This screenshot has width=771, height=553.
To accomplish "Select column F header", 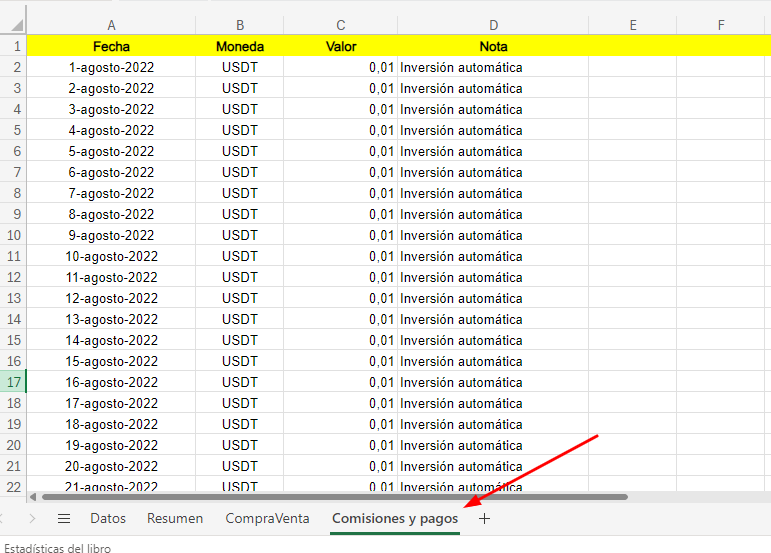I will coord(720,25).
